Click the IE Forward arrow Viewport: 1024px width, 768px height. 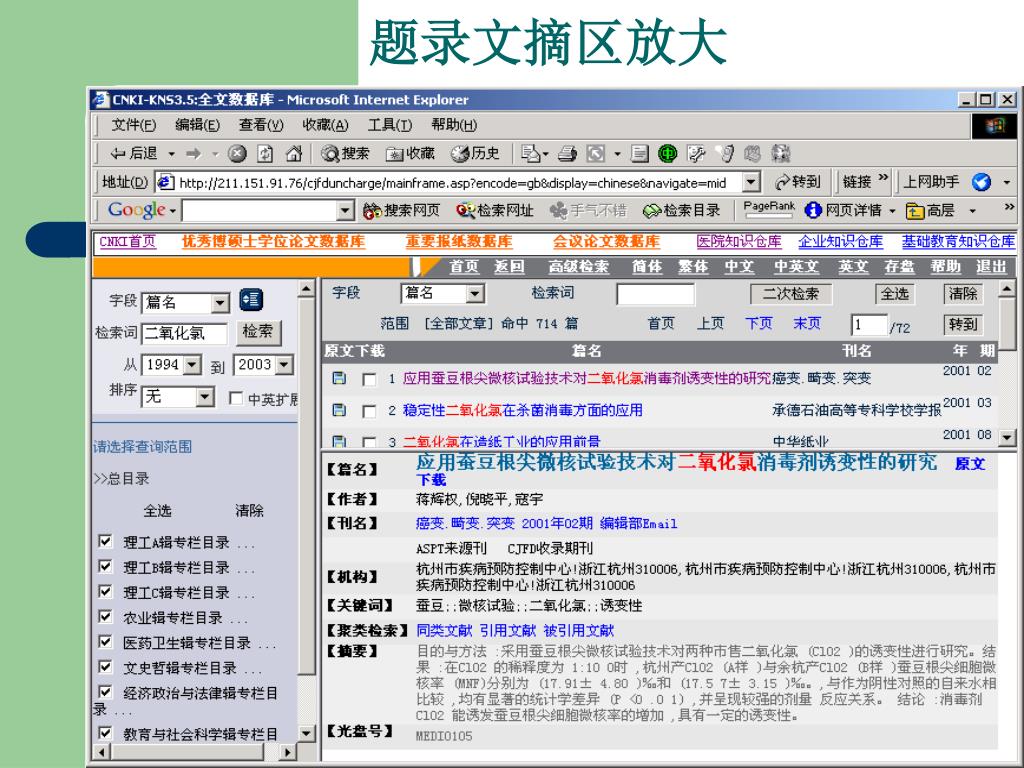[194, 154]
